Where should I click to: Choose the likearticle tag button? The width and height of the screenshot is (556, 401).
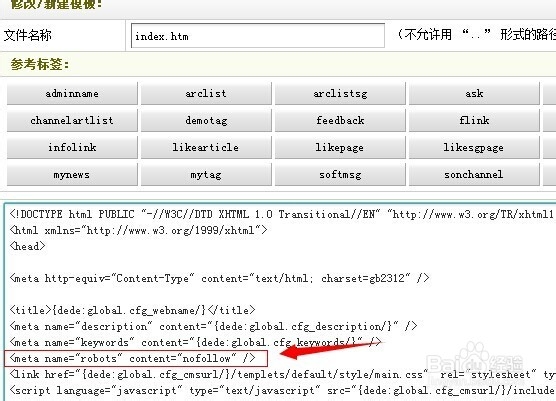tap(206, 147)
